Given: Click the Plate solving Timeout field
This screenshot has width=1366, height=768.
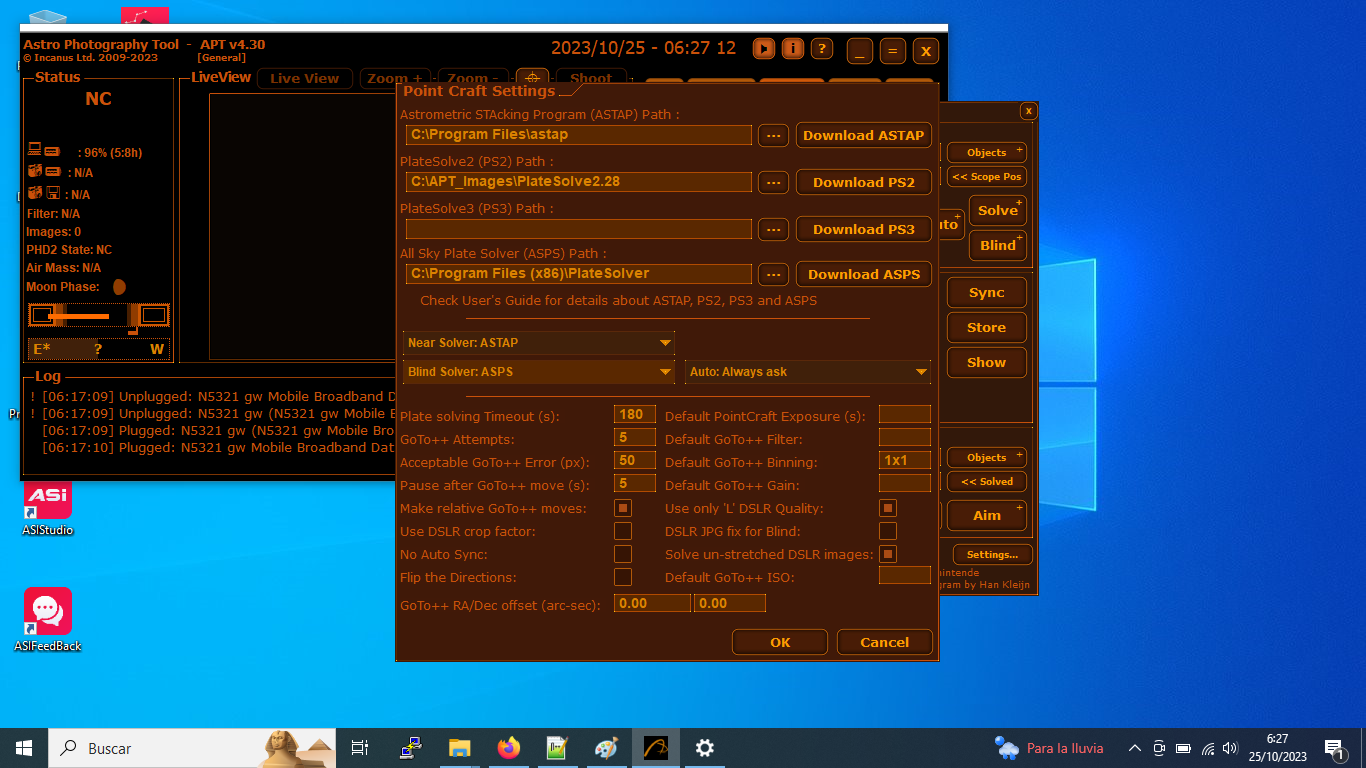Looking at the screenshot, I should 635,415.
